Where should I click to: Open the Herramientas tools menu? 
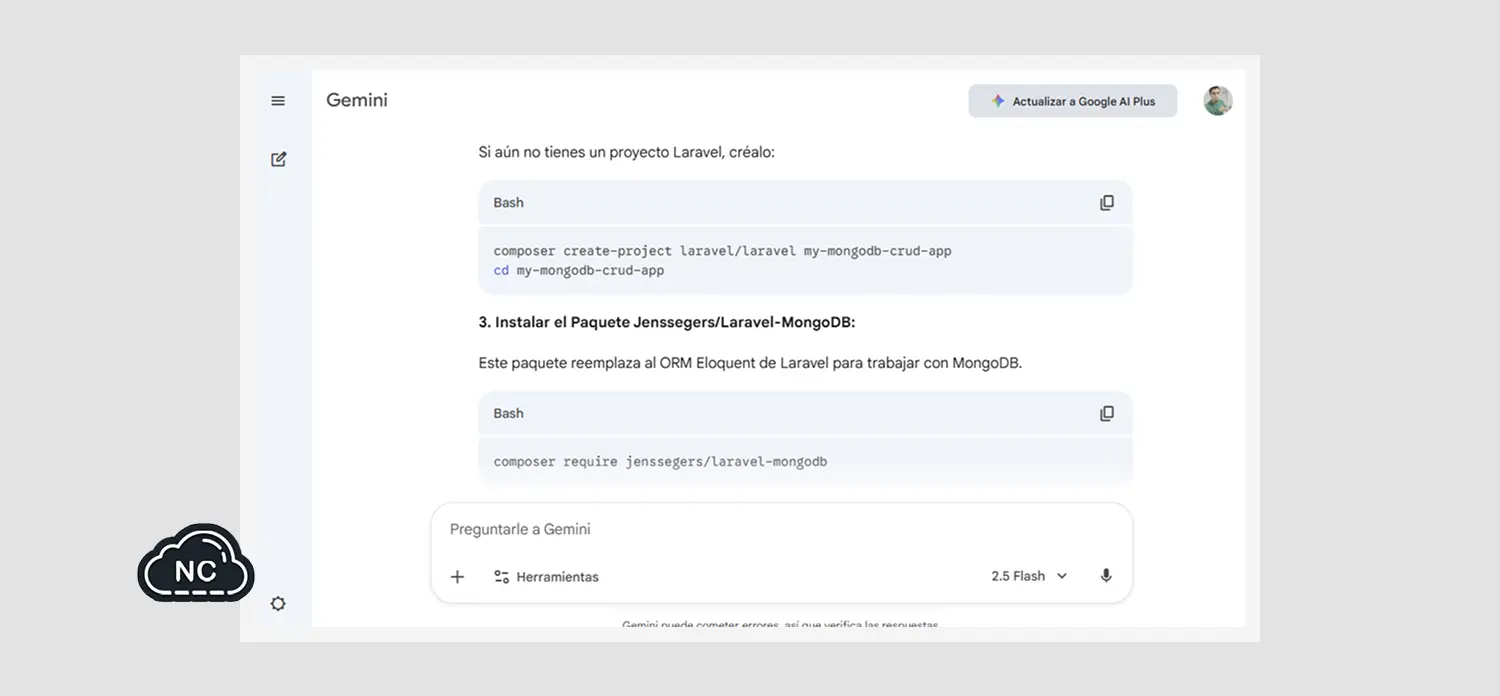tap(546, 577)
